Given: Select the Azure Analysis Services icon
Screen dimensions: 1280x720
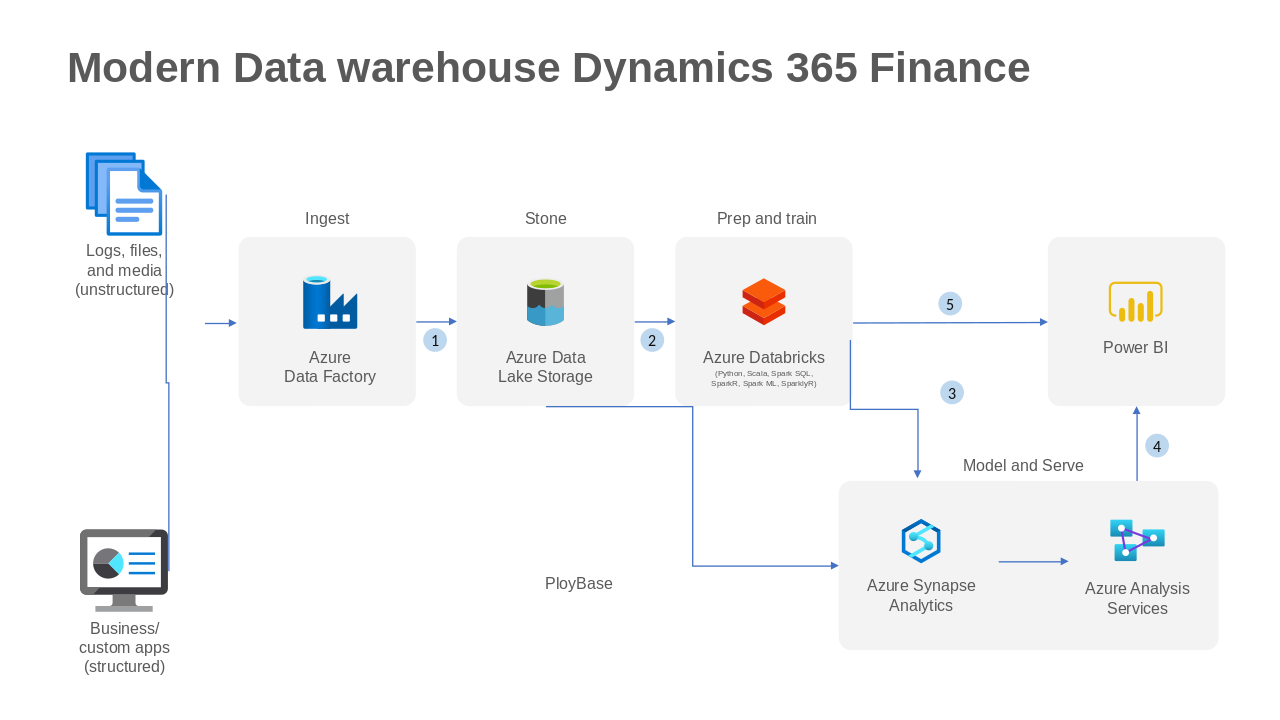Looking at the screenshot, I should 1137,540.
